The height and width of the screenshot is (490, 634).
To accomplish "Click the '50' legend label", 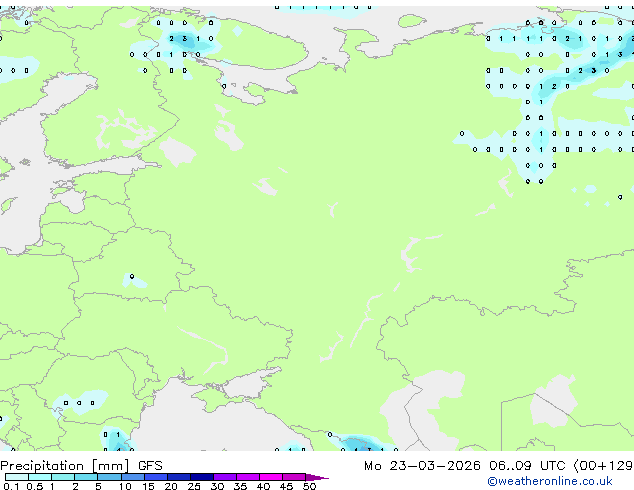I will pos(309,486).
